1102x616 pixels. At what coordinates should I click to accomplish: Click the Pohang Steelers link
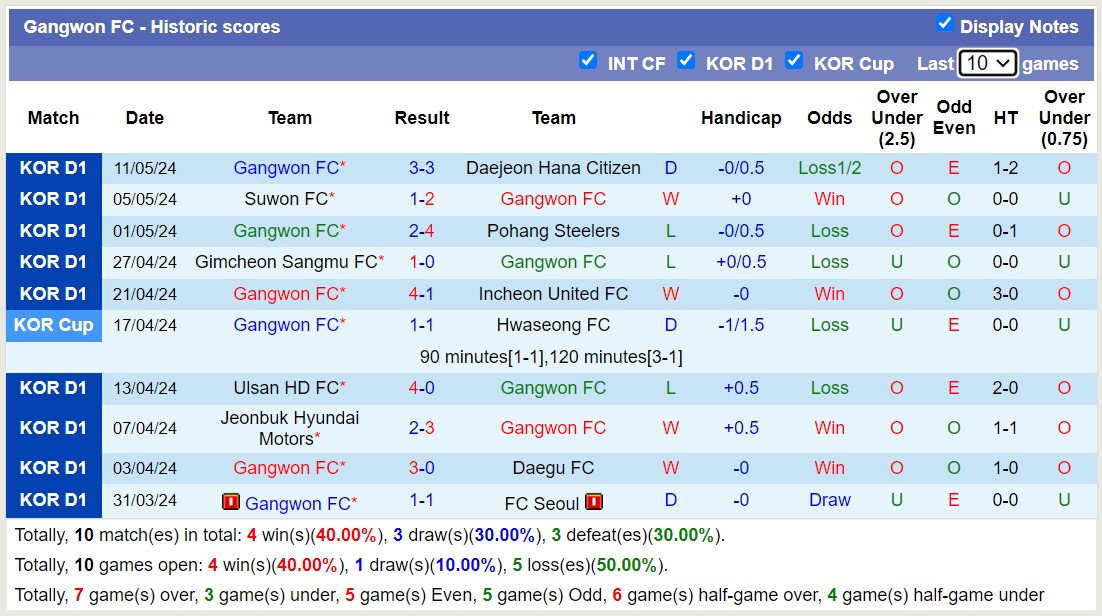(553, 230)
